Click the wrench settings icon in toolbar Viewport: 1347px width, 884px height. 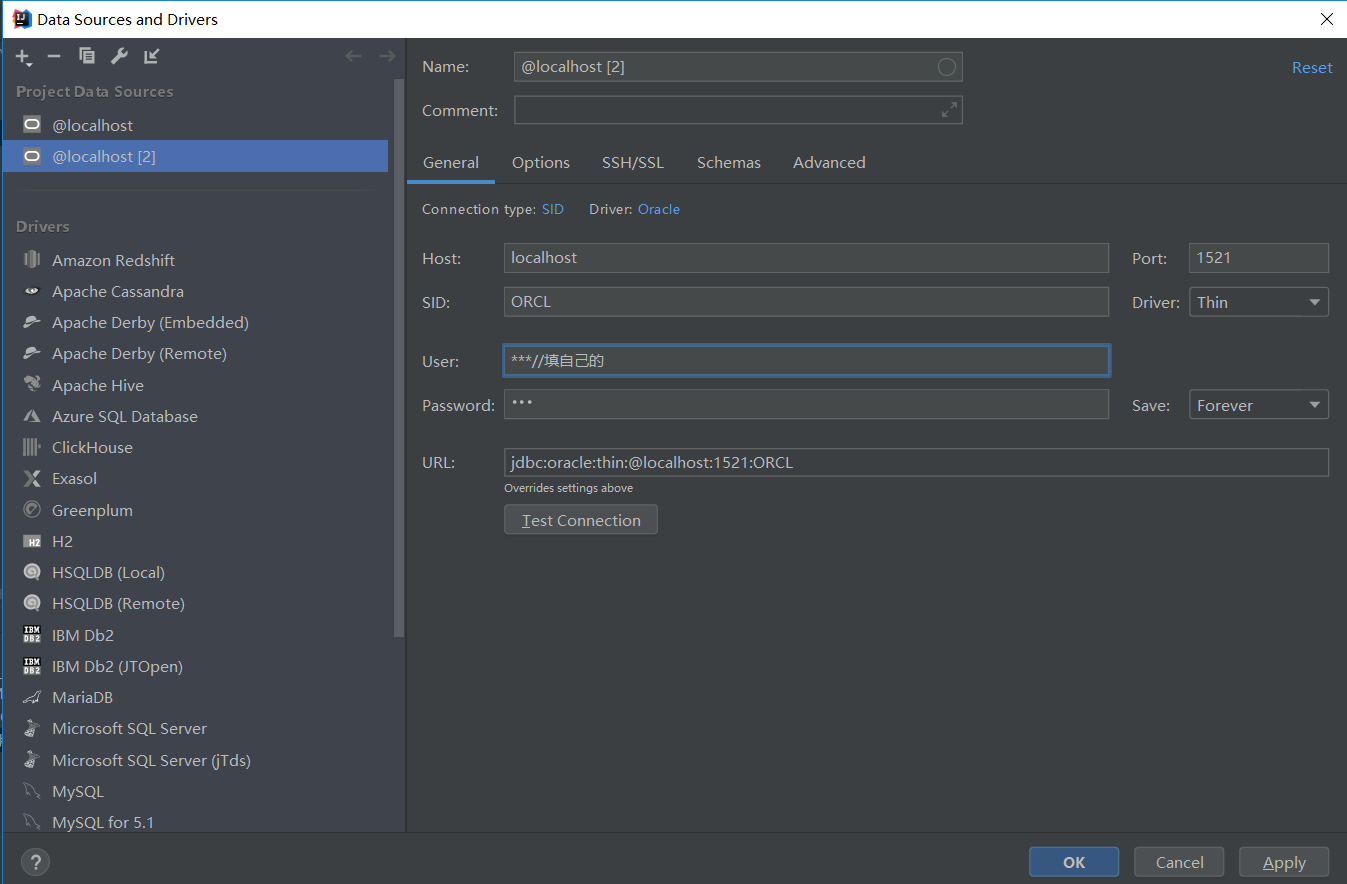click(x=119, y=56)
